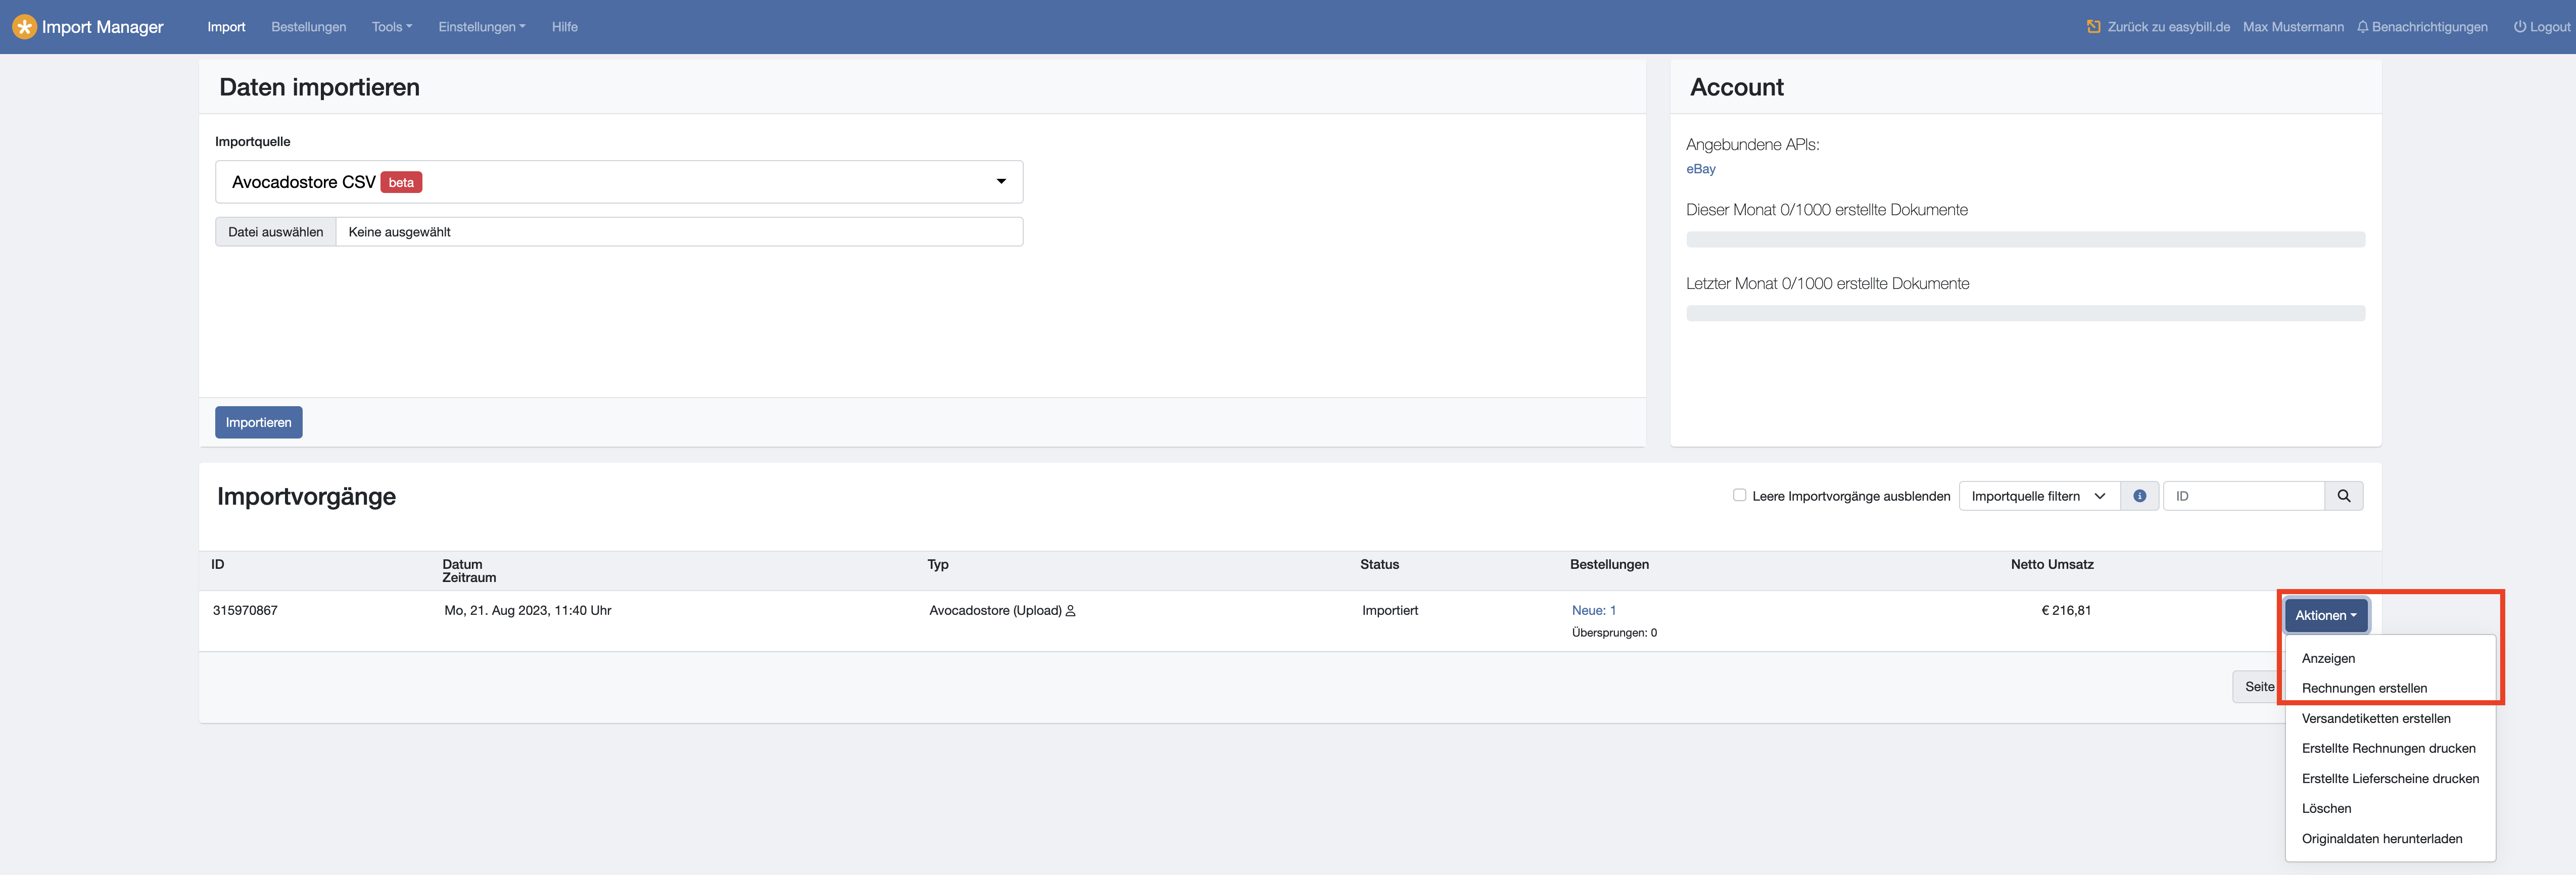Expand the Importquelle filtern dropdown
This screenshot has height=875, width=2576.
2038,496
